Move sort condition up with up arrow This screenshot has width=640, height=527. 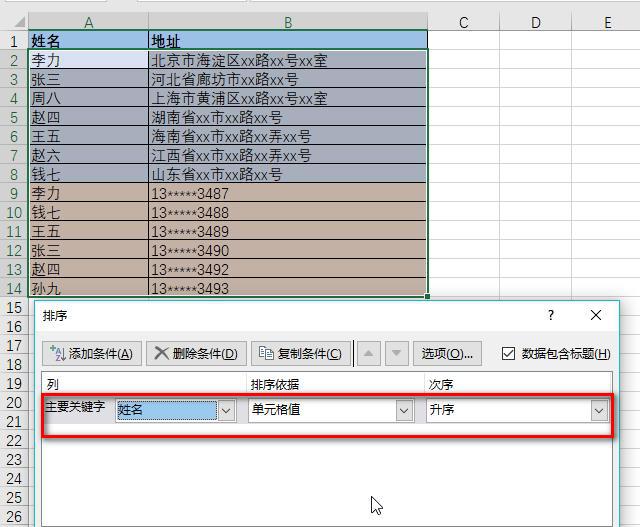[x=369, y=354]
